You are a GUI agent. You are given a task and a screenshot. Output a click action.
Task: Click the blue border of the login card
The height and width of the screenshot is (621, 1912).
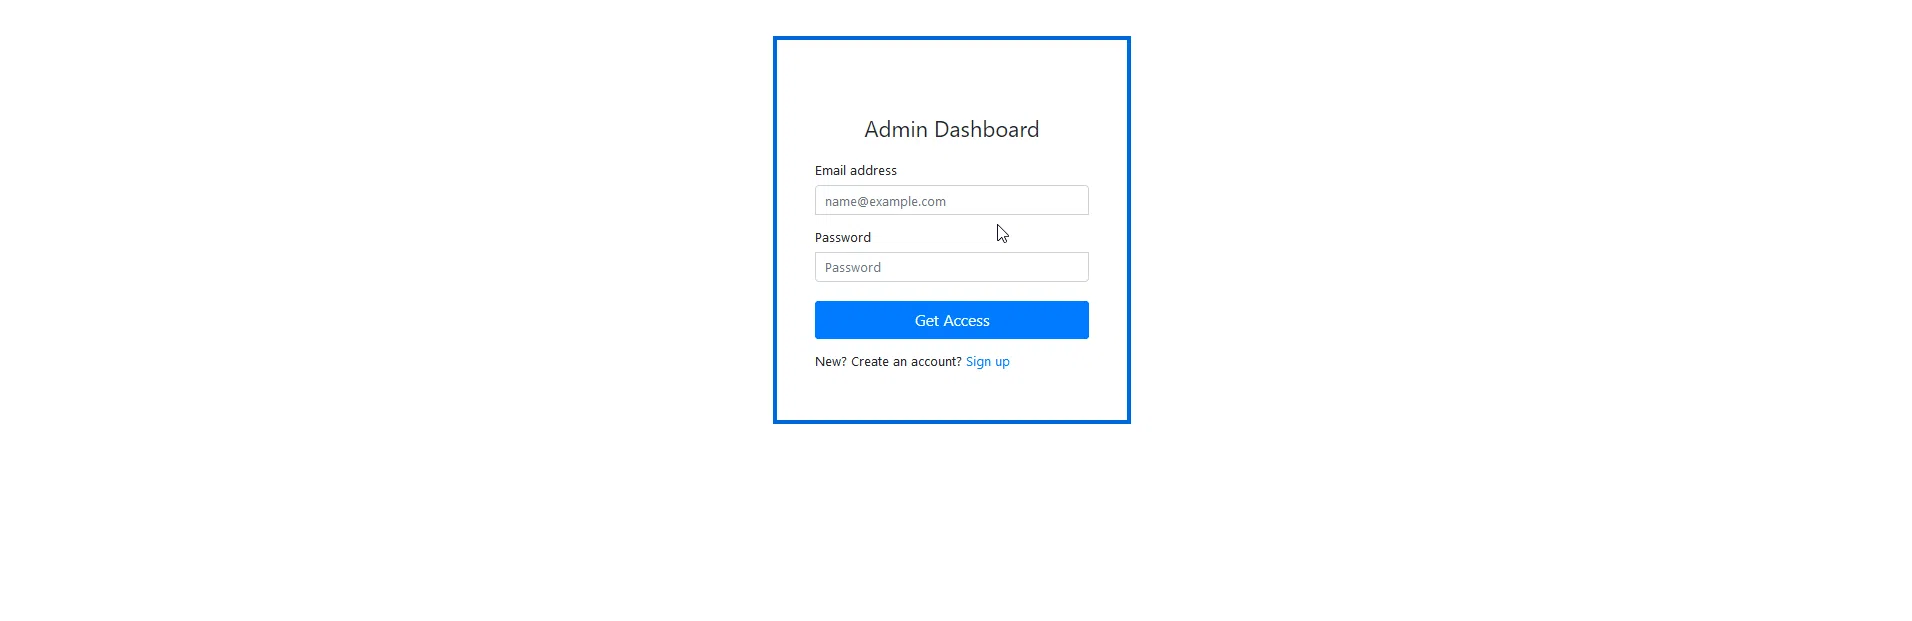click(775, 230)
